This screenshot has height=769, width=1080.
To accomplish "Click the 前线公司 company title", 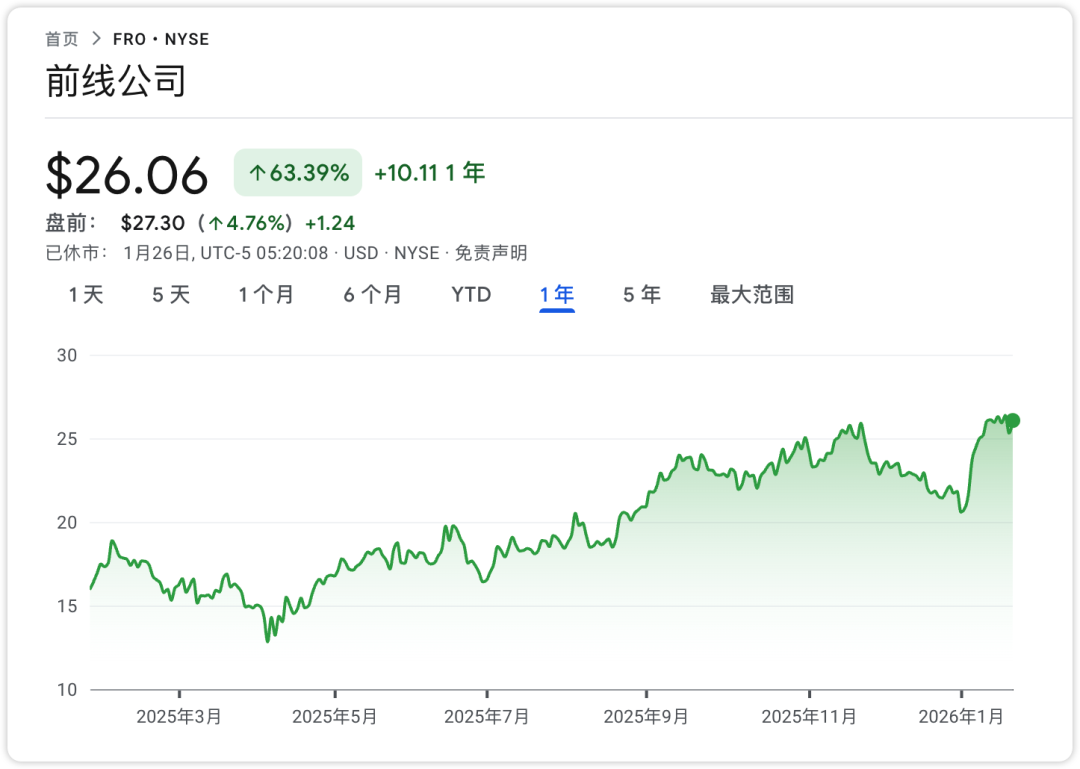I will (116, 82).
